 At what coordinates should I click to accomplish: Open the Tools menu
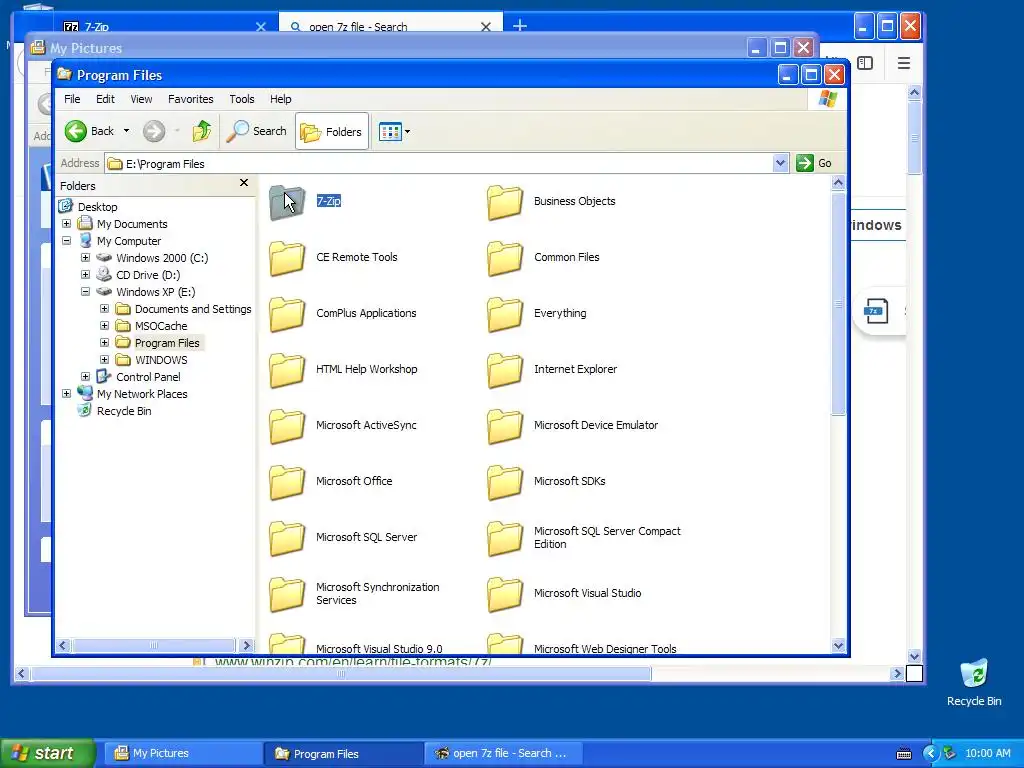[x=242, y=99]
